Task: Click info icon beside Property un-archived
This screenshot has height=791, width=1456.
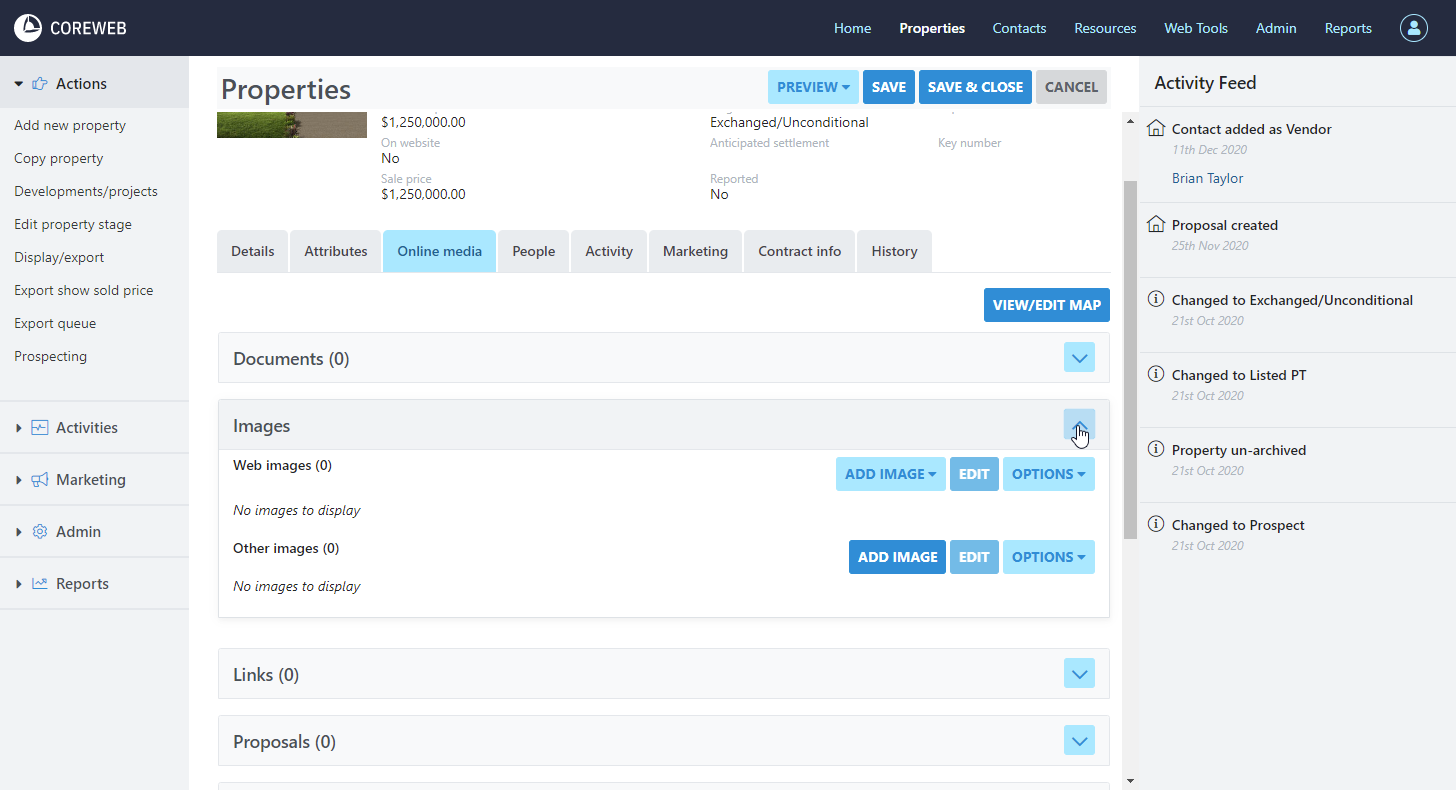Action: 1156,449
